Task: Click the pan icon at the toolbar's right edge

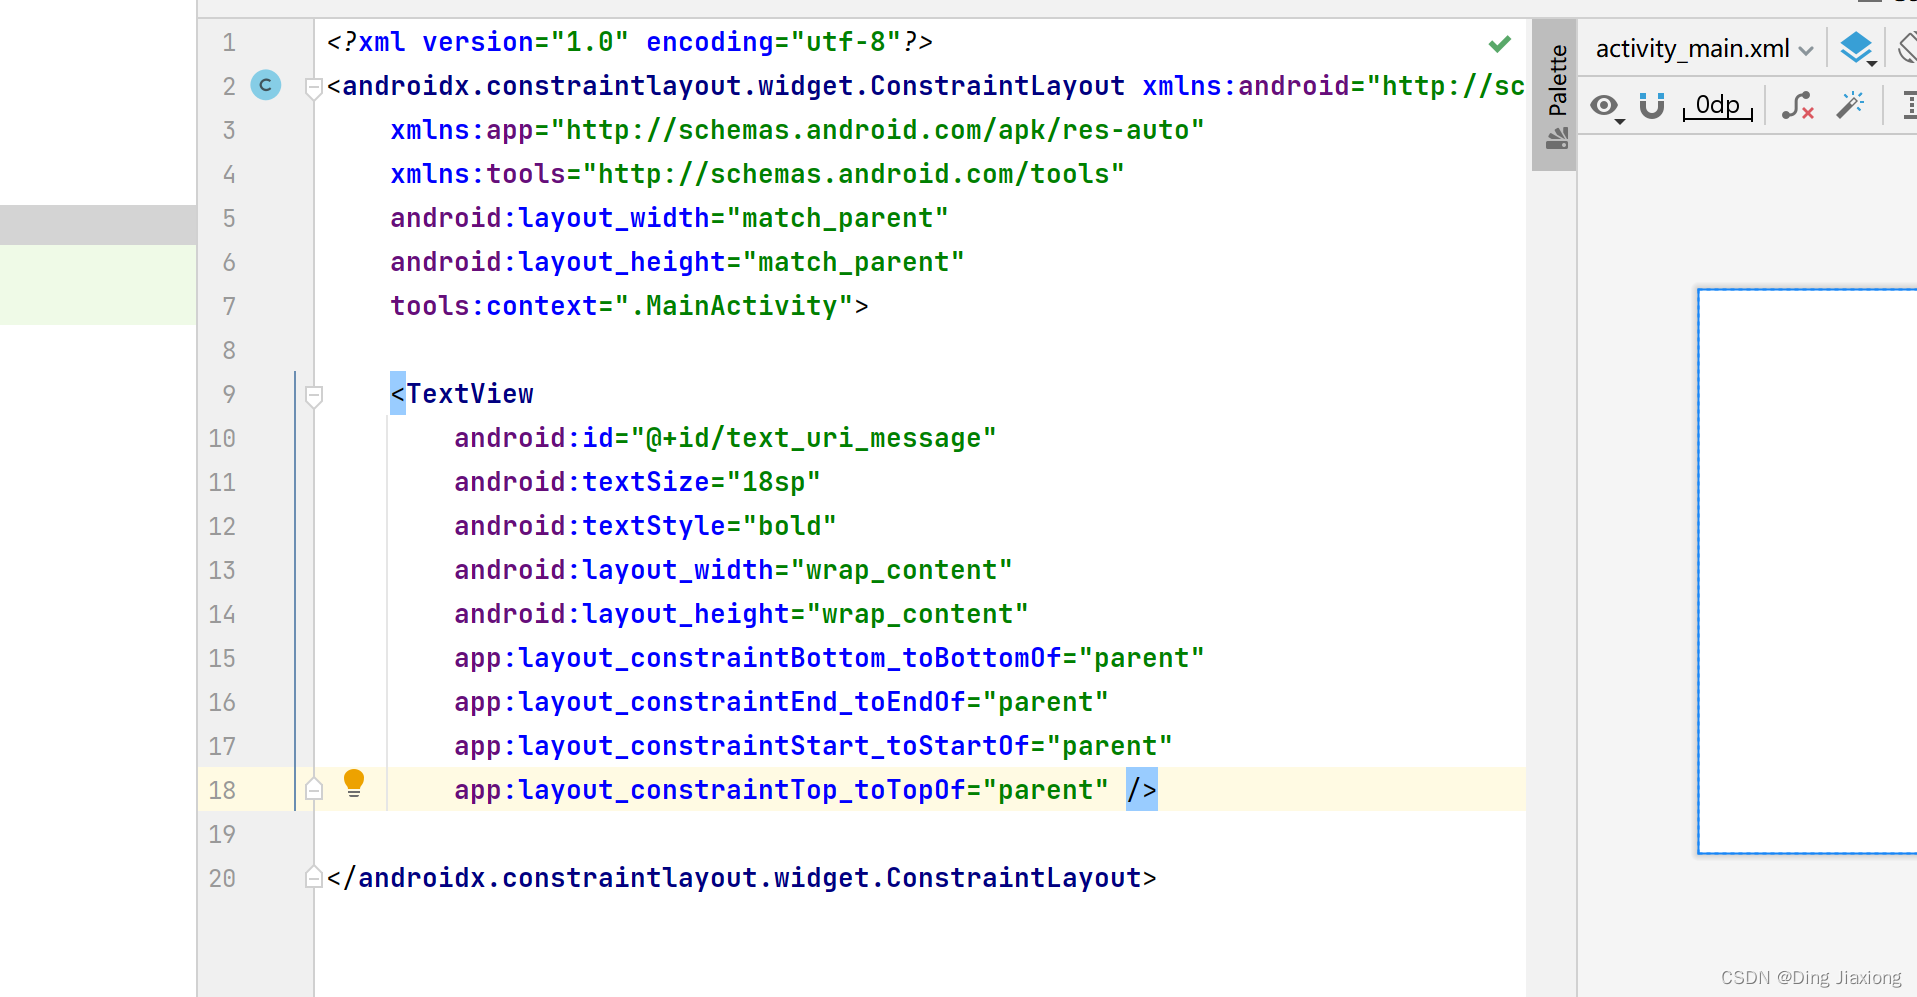Action: [1911, 105]
